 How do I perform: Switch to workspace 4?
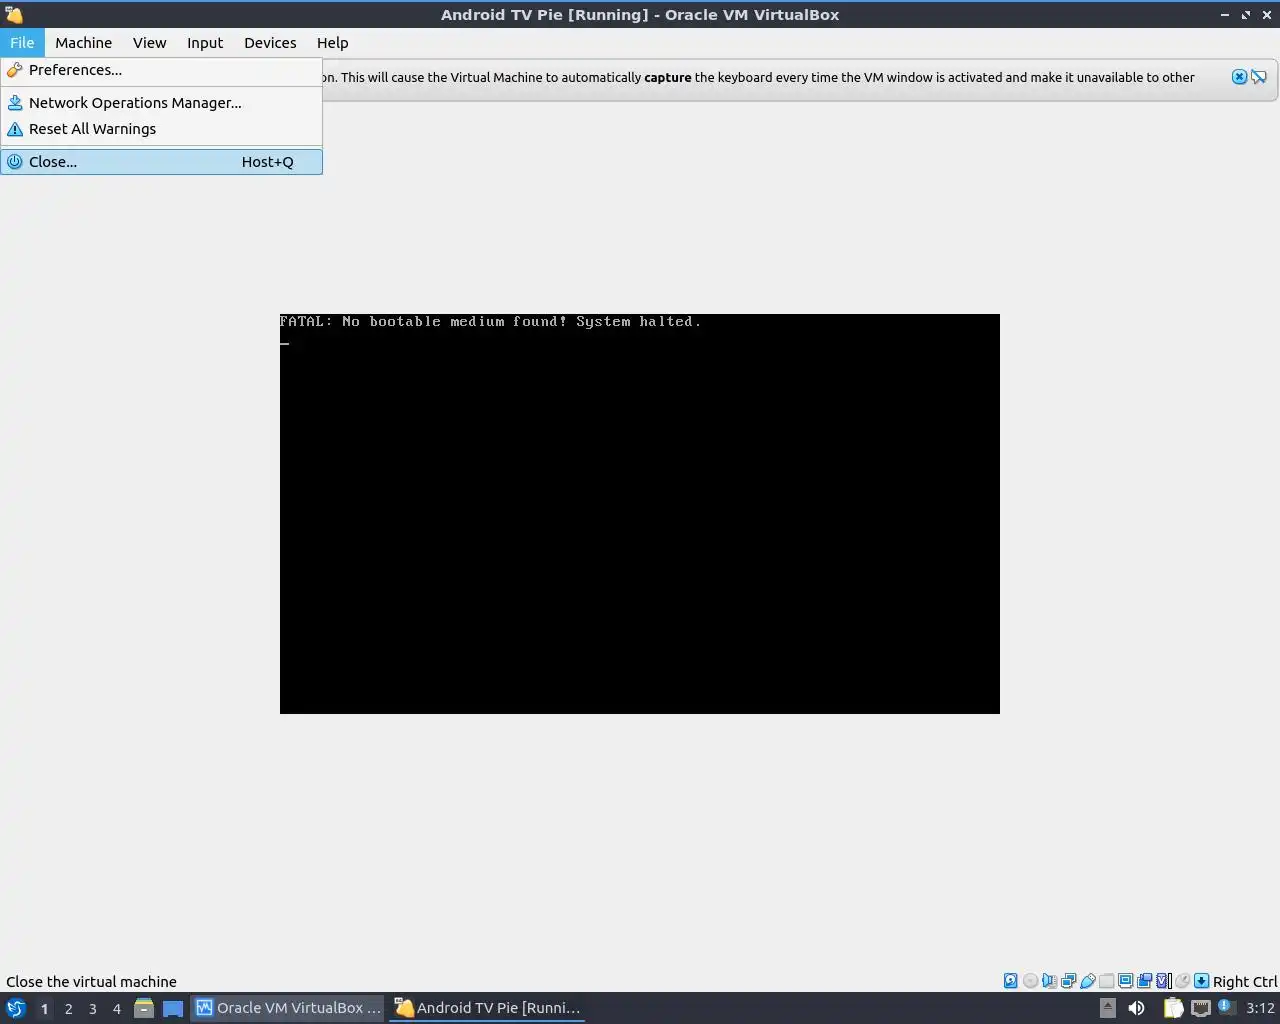116,1008
